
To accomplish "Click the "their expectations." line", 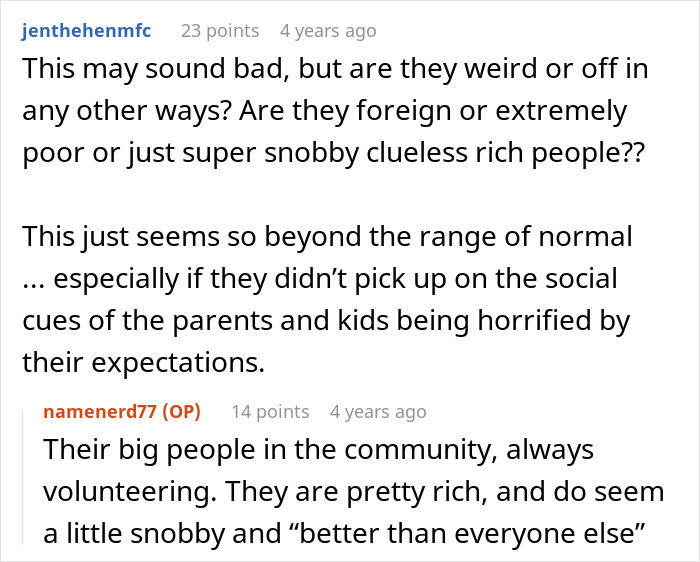I will pyautogui.click(x=143, y=361).
